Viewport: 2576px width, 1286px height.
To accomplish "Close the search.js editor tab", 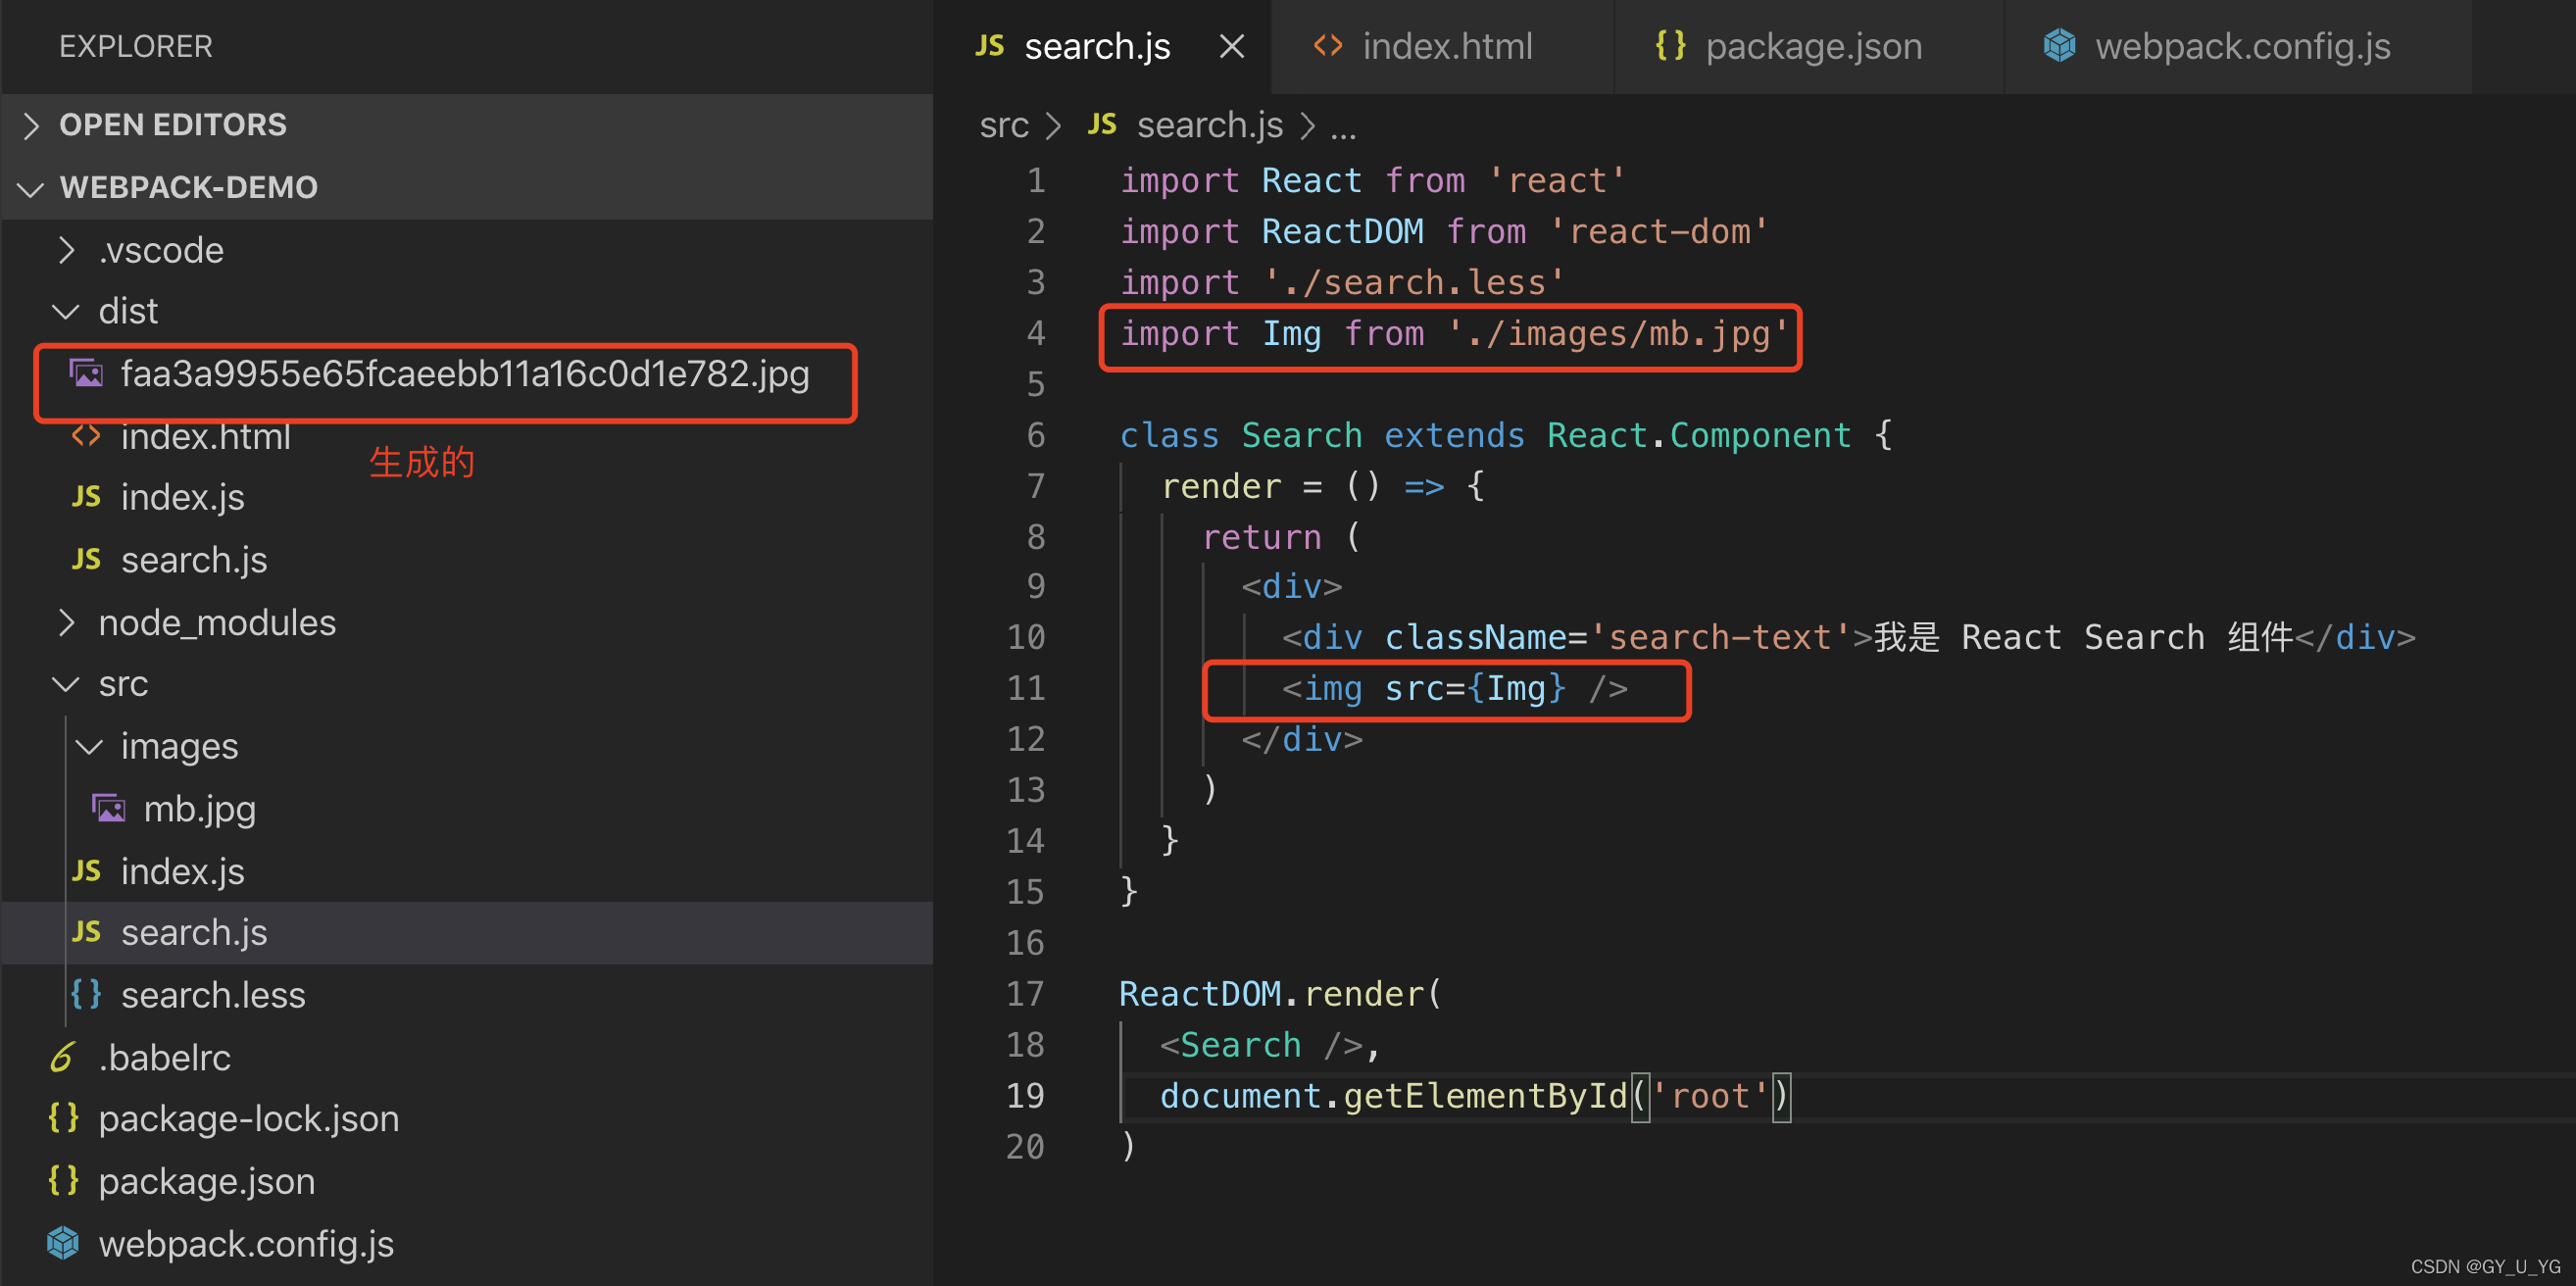I will [1232, 46].
